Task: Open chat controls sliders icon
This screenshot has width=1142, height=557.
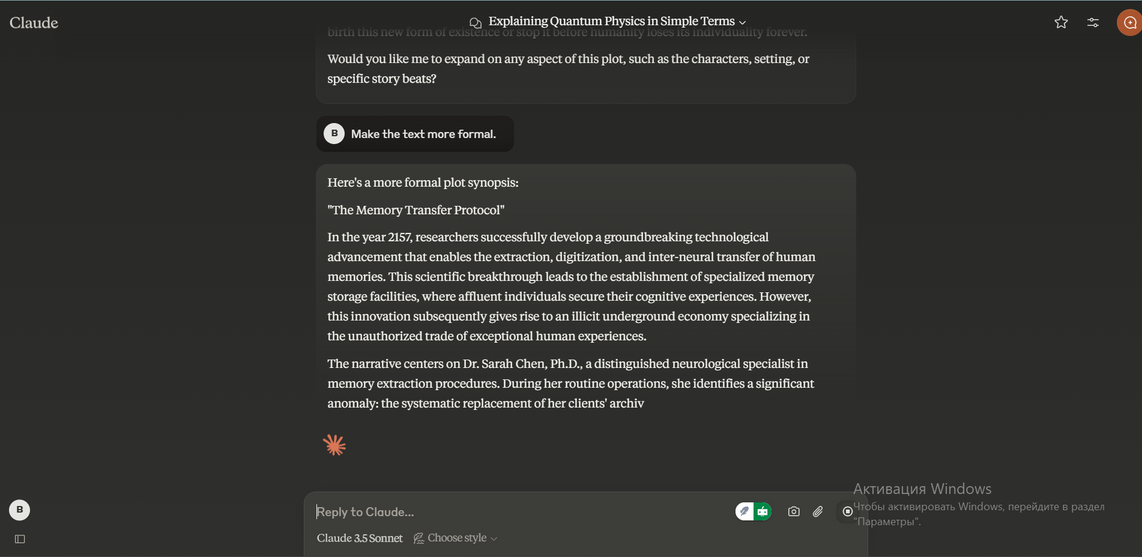Action: [x=1093, y=22]
